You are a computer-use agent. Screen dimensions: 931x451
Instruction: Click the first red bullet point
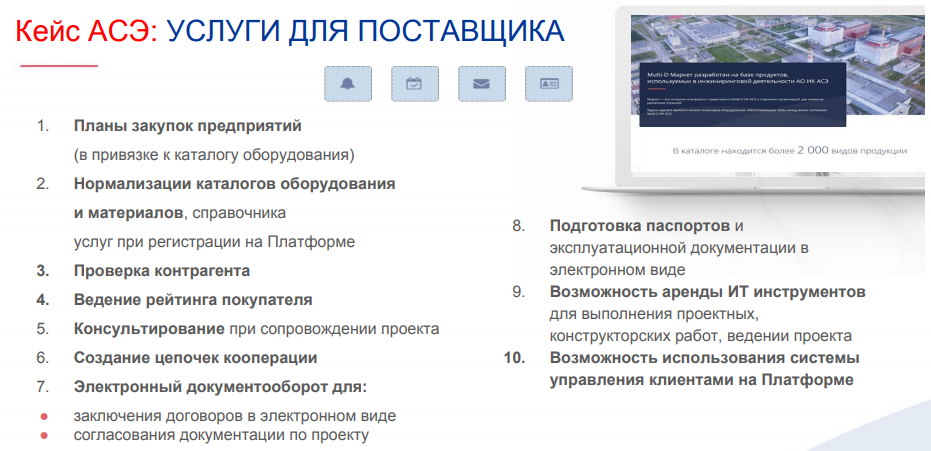44,416
